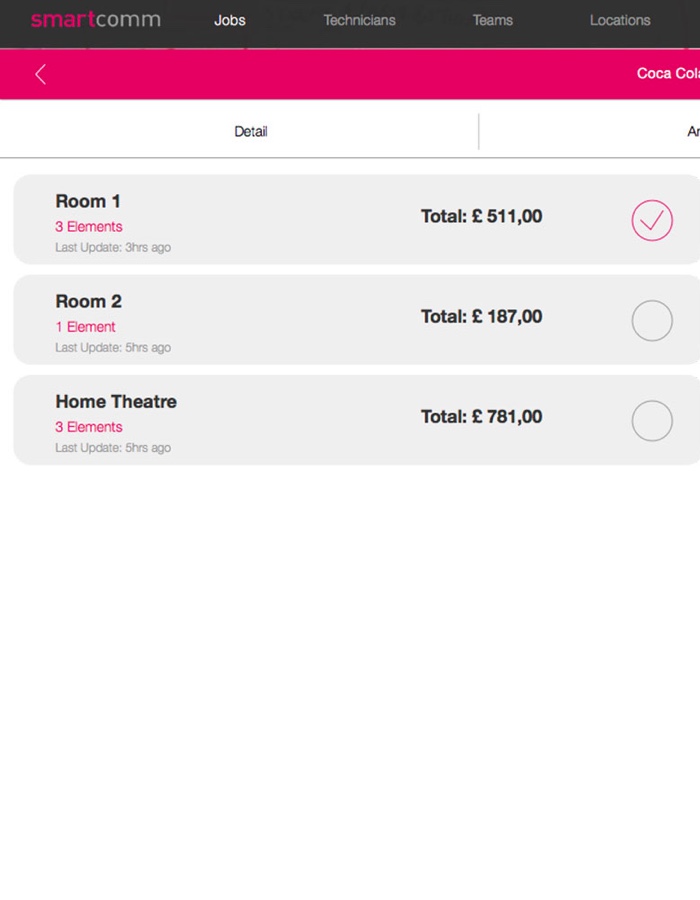
Task: Select the Room 2 circle checkbox
Action: coord(652,320)
